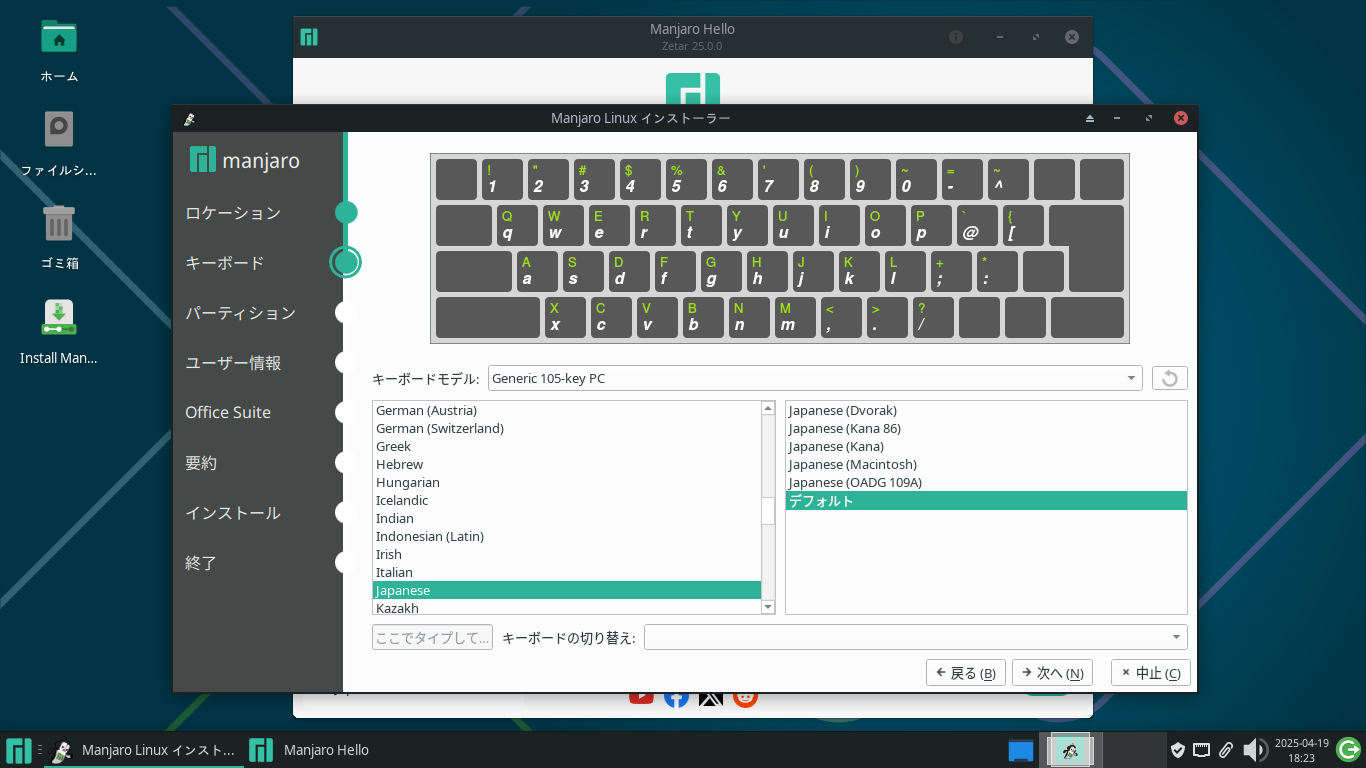
Task: Choose the Japanese (Dvorak) variant
Action: pyautogui.click(x=986, y=410)
